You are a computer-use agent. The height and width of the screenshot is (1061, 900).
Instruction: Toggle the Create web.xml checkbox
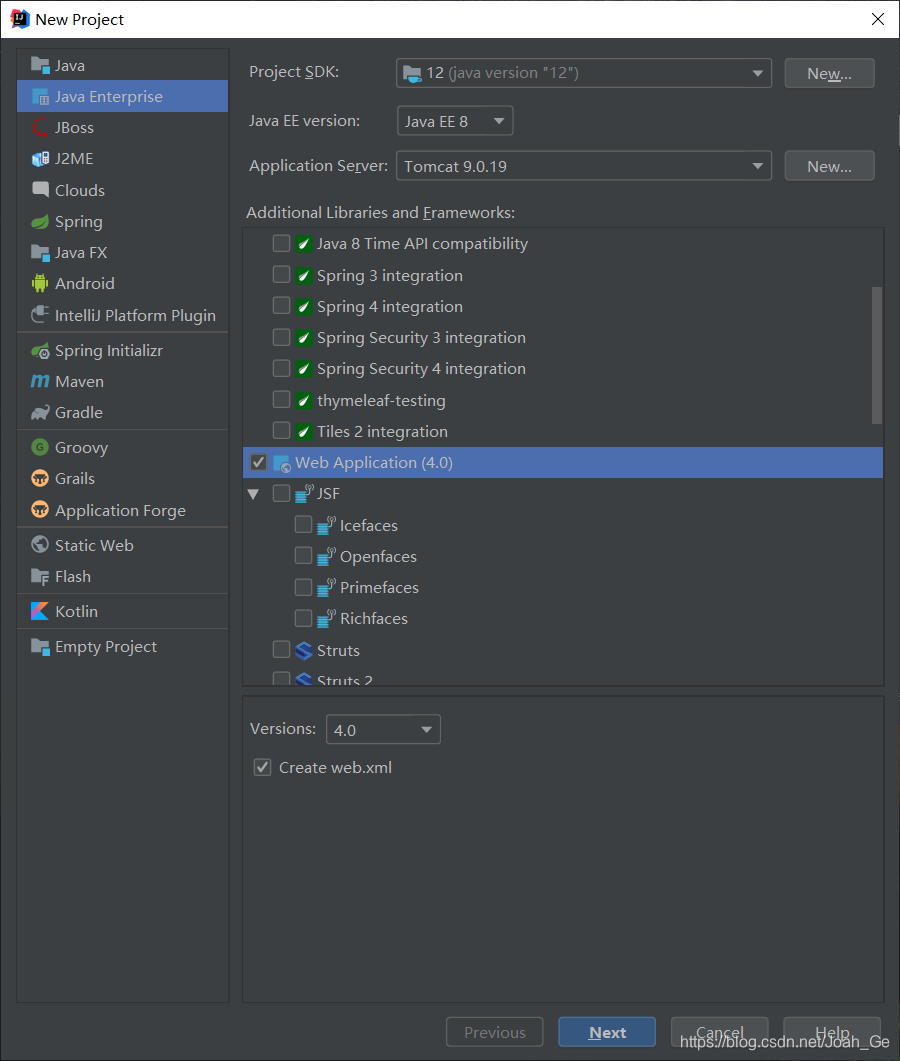[x=263, y=767]
